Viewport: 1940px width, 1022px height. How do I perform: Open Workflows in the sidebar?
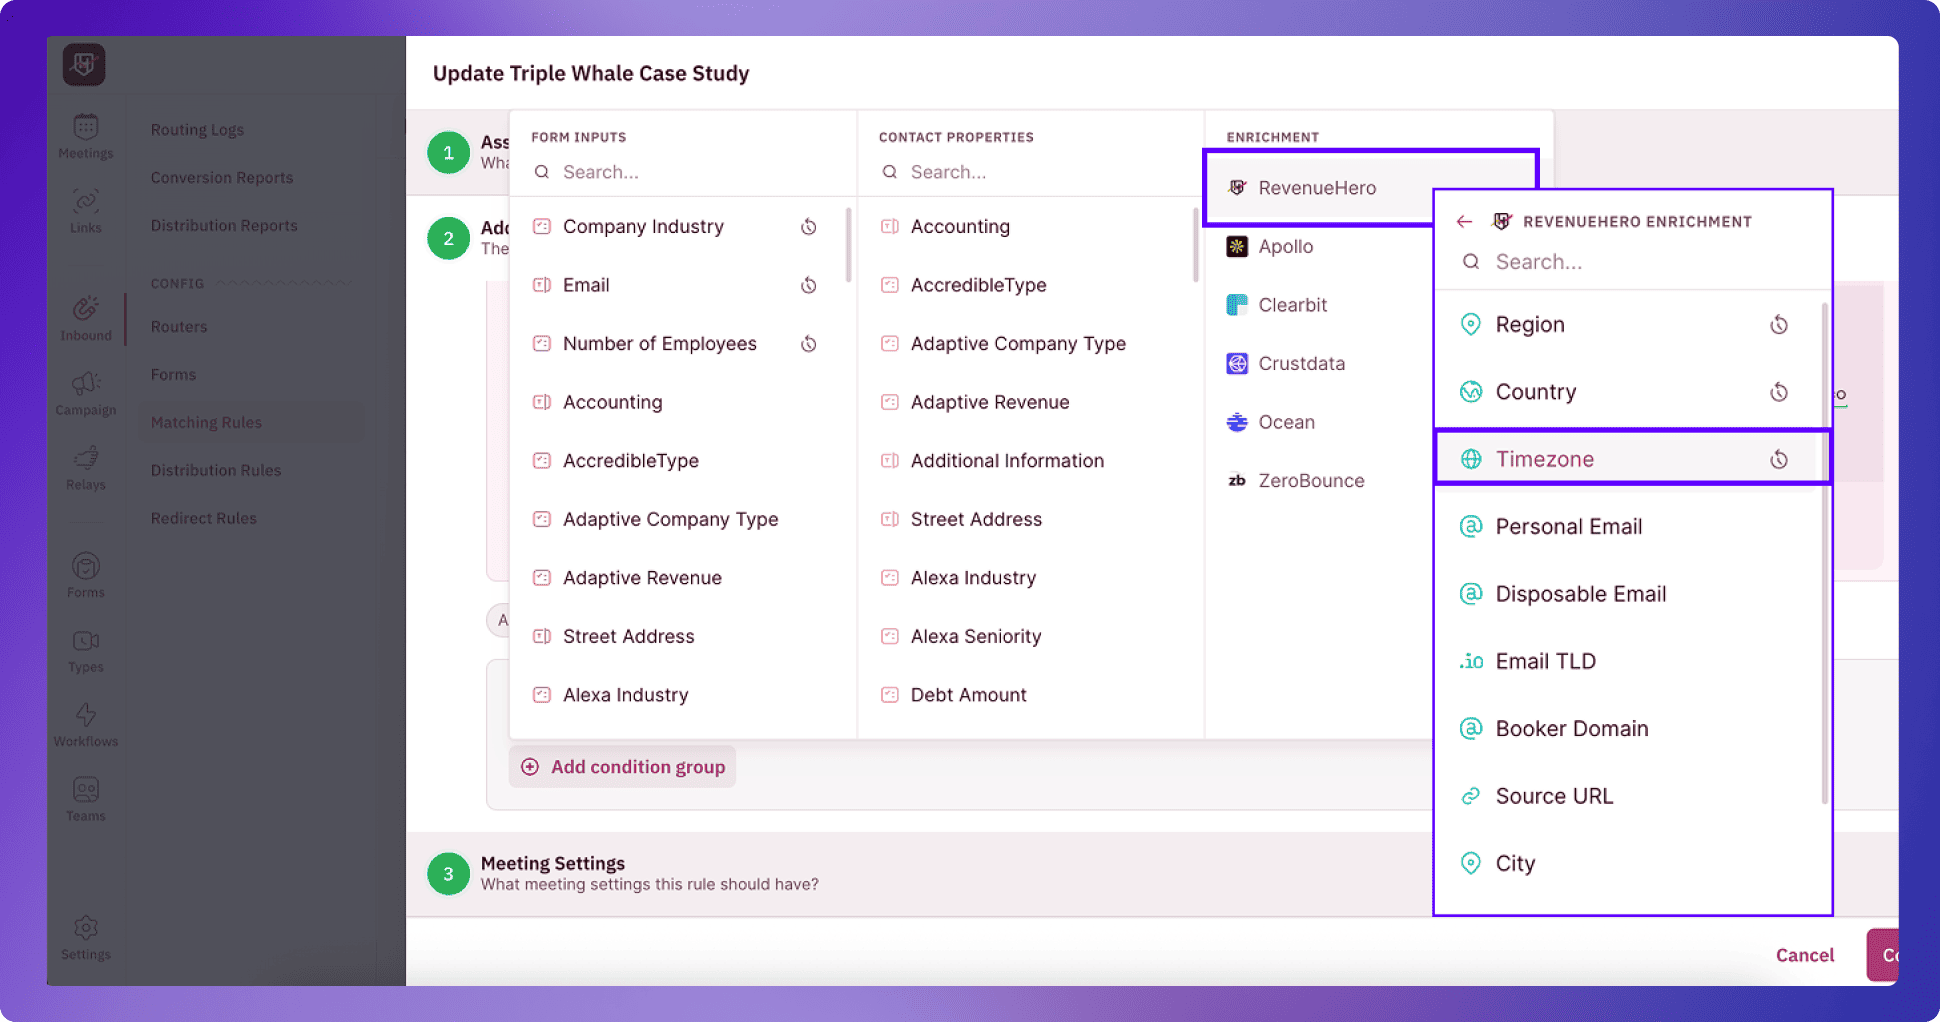[x=85, y=725]
